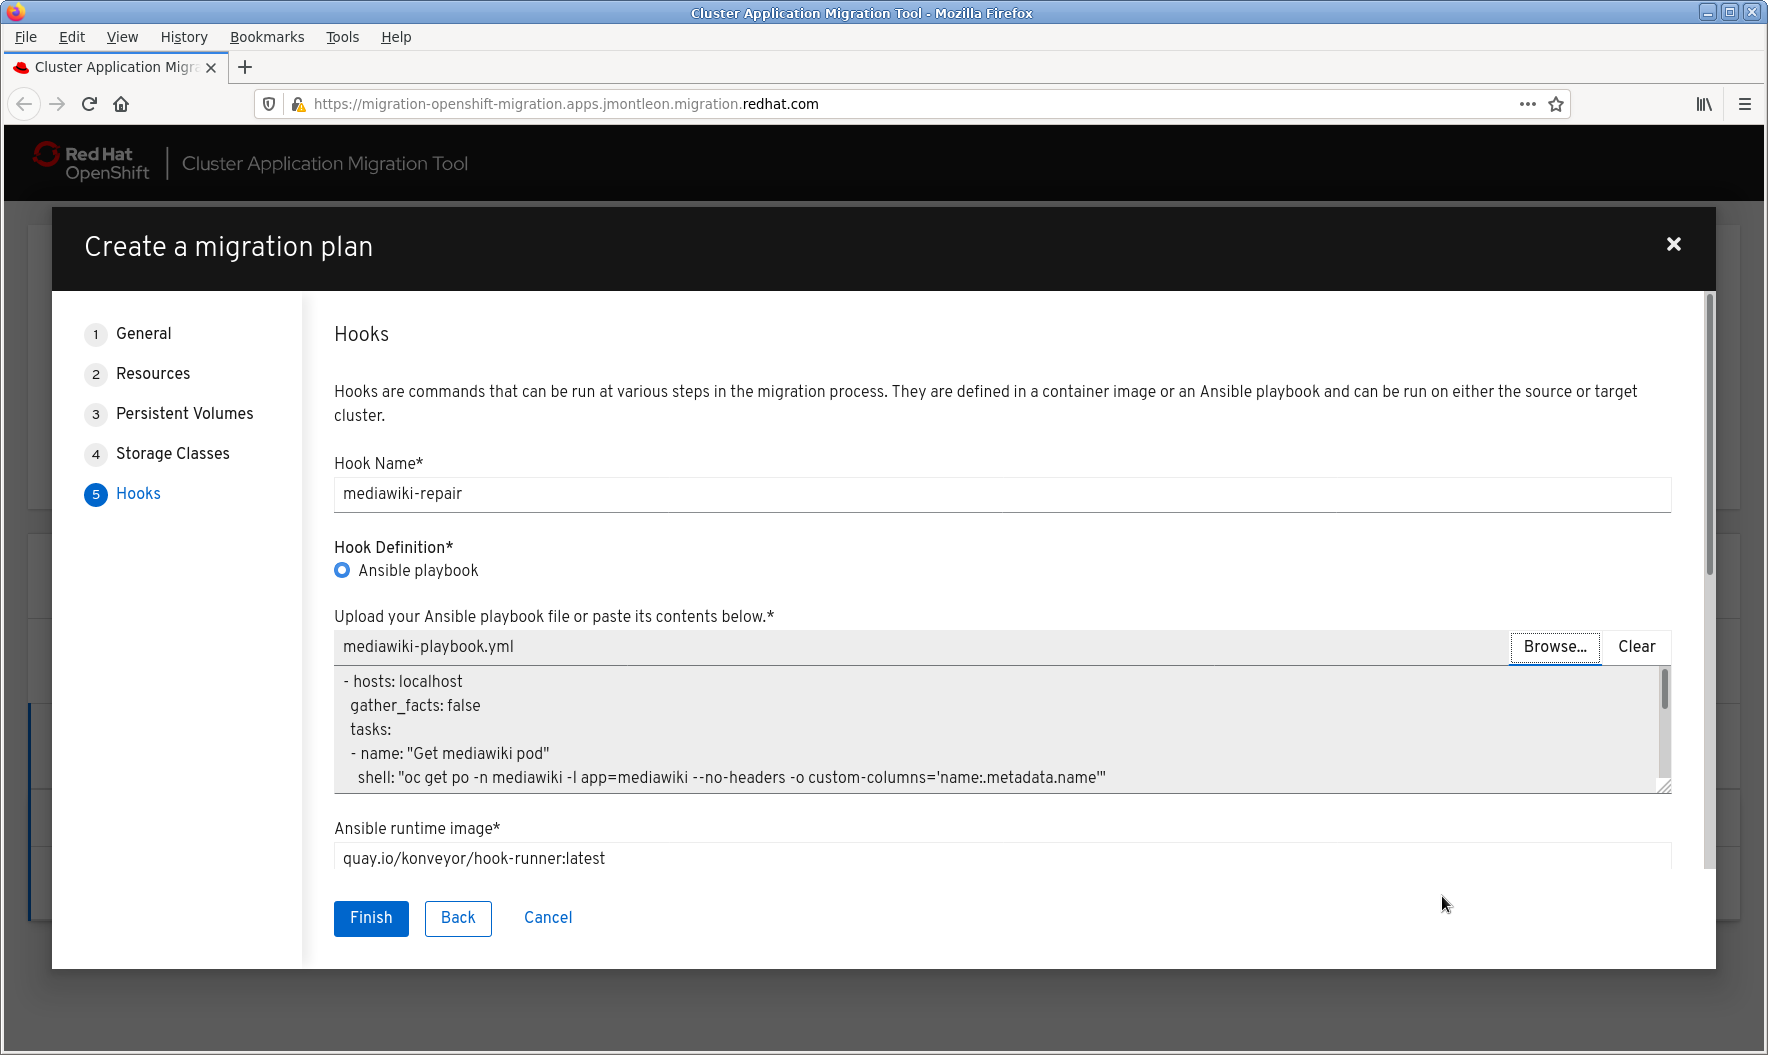Go to the Firefox Home icon

[121, 104]
